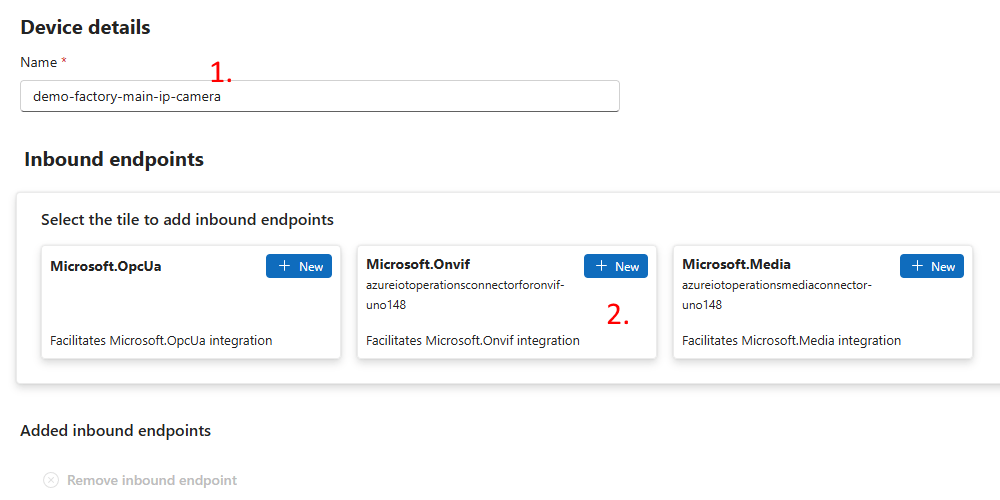This screenshot has width=1000, height=500.
Task: Click the plus icon on Microsoft.OpcUa tile
Action: click(x=285, y=266)
